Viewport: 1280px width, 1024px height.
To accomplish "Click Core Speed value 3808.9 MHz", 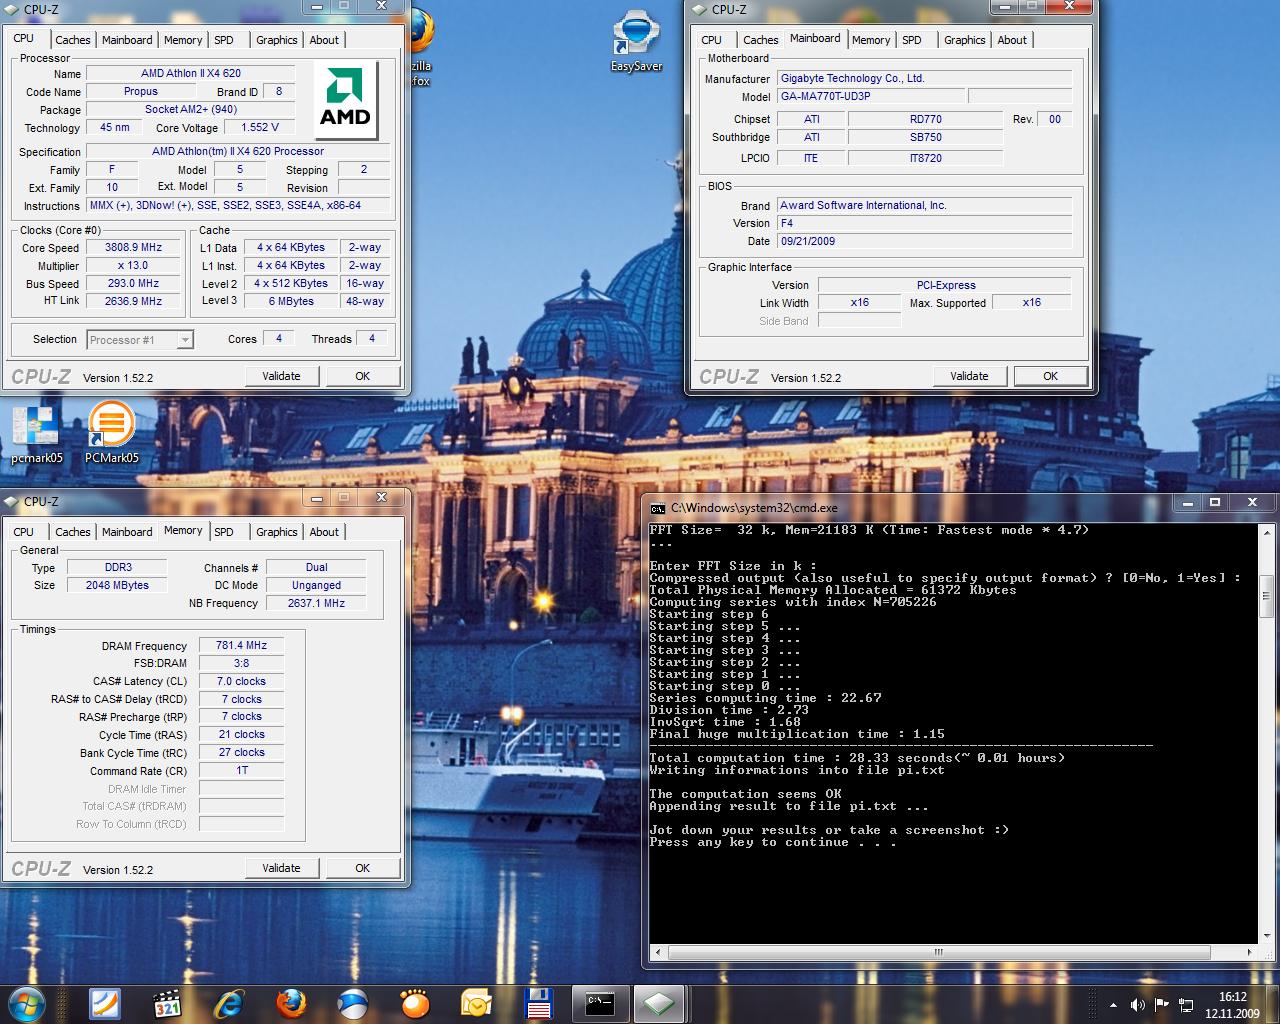I will [x=133, y=247].
